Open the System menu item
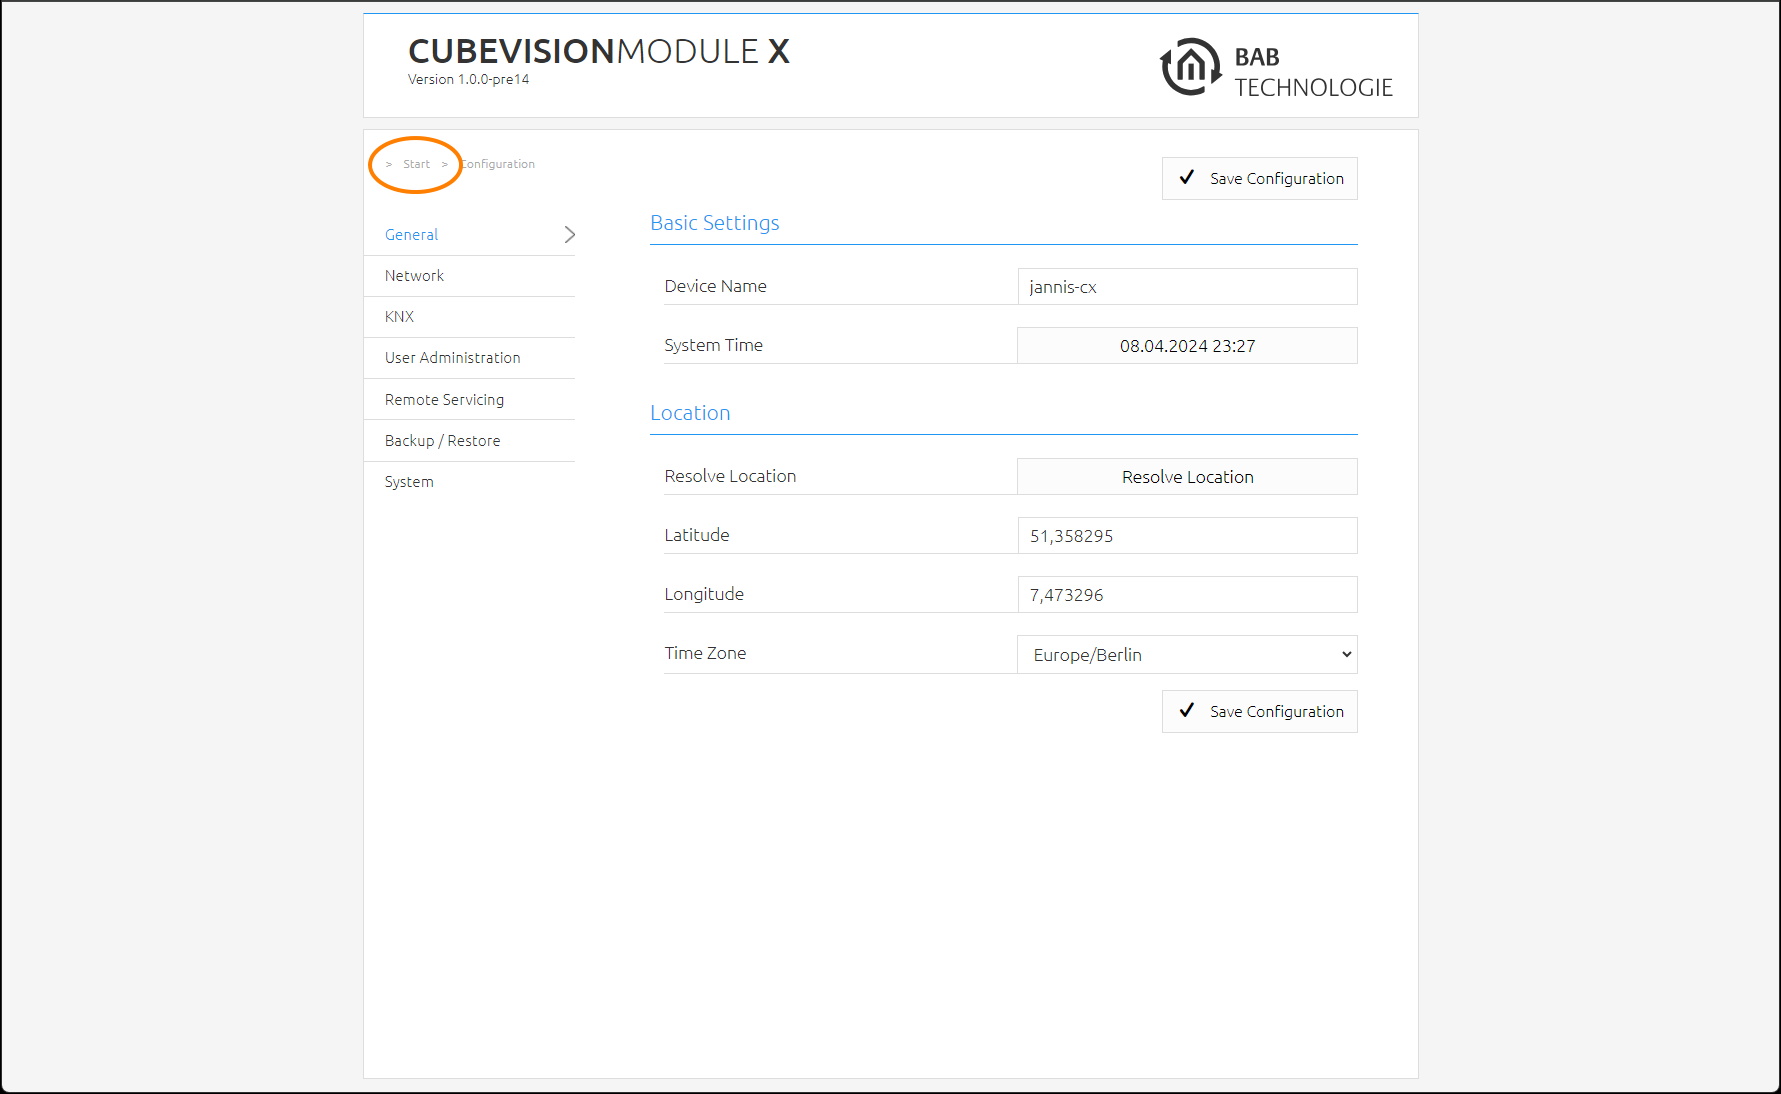This screenshot has width=1781, height=1094. tap(469, 482)
